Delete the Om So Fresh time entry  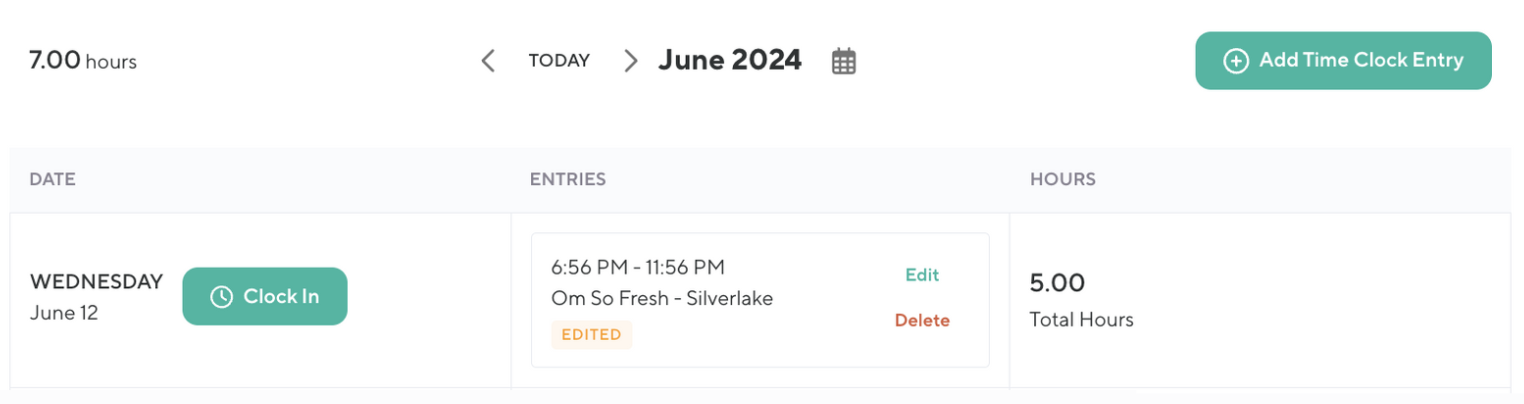(922, 321)
